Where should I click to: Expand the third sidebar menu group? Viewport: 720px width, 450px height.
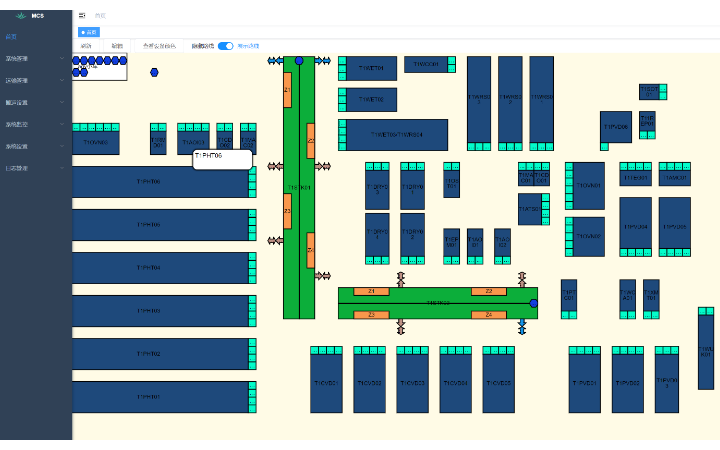35,102
